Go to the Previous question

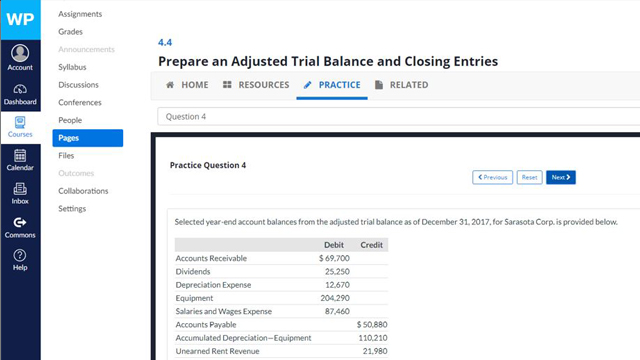point(493,178)
